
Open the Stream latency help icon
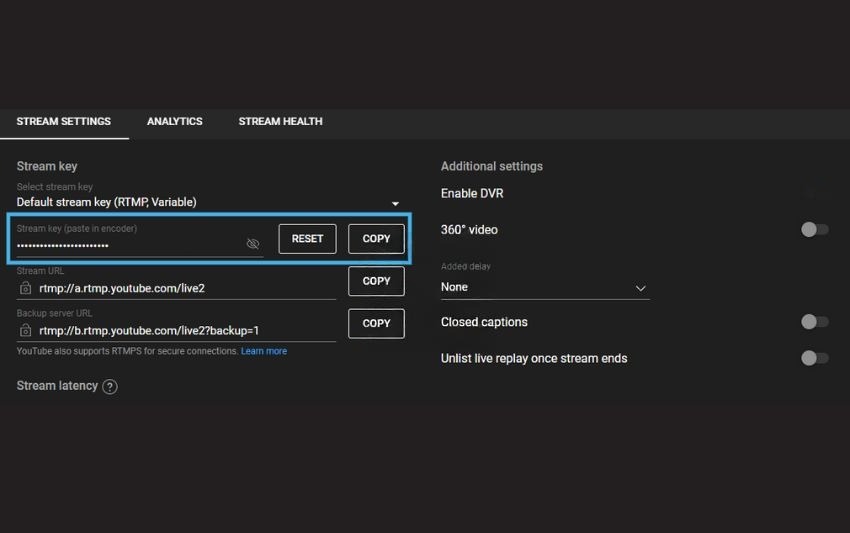pos(110,387)
